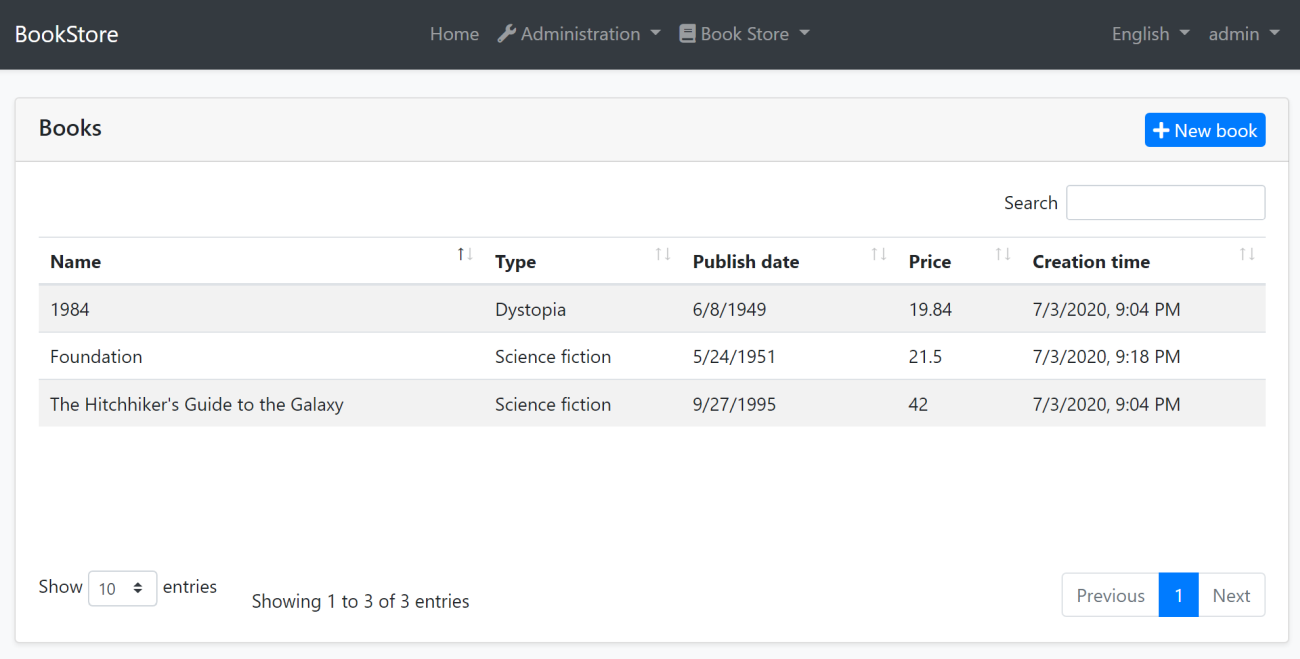This screenshot has width=1300, height=659.
Task: Click the Previous pagination button
Action: click(1110, 595)
